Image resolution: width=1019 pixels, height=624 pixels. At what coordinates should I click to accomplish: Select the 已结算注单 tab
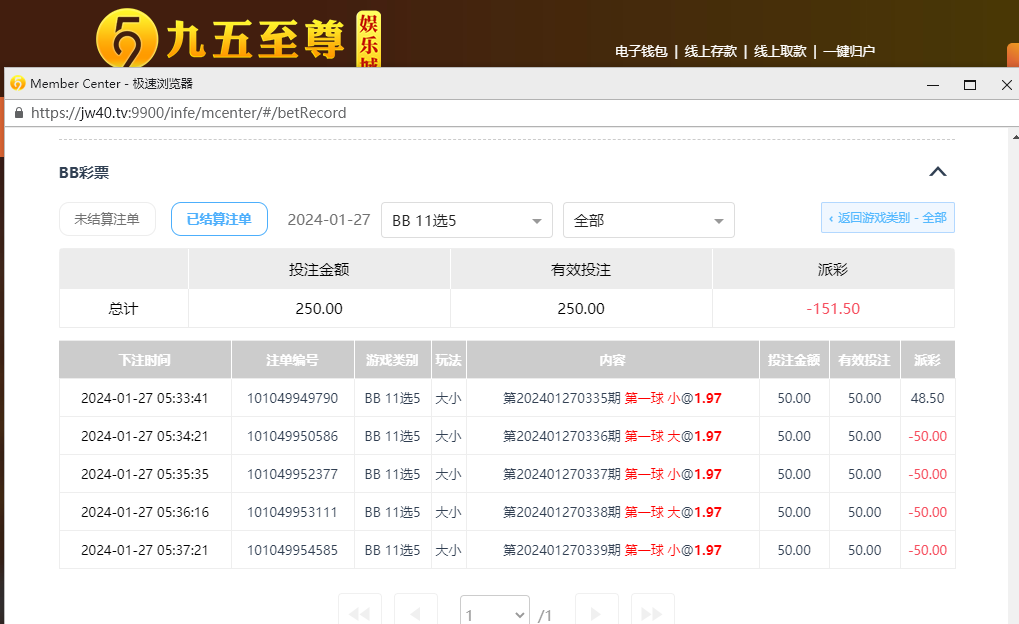pyautogui.click(x=219, y=219)
